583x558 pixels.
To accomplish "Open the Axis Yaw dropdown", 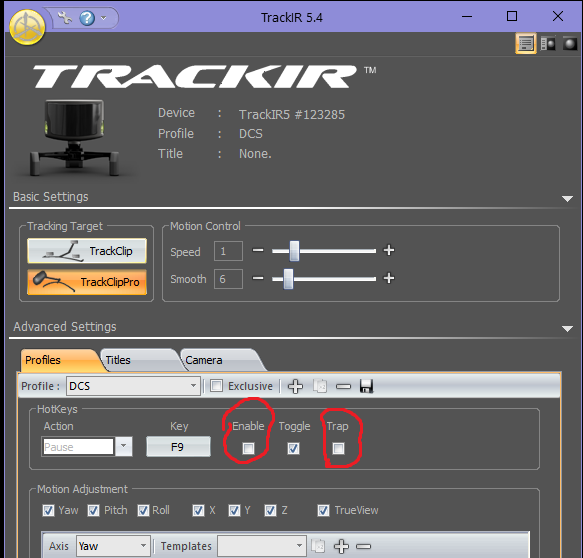I will 113,546.
